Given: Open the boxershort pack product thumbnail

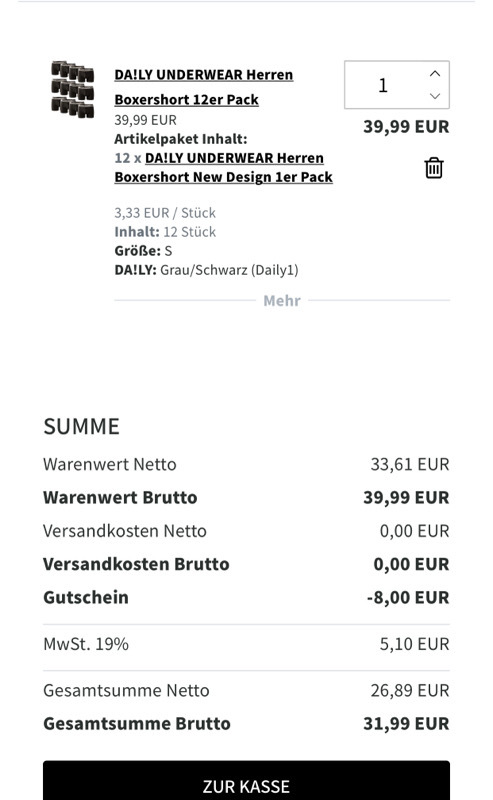Looking at the screenshot, I should tap(72, 89).
